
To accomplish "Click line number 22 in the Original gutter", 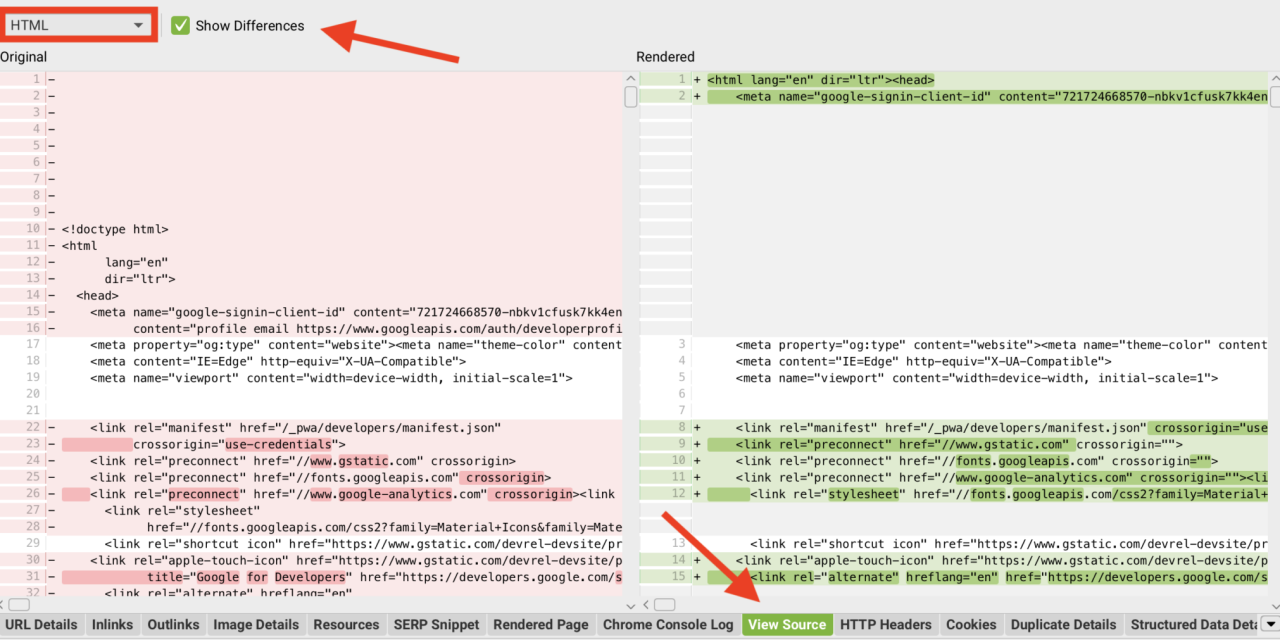I will click(x=35, y=428).
